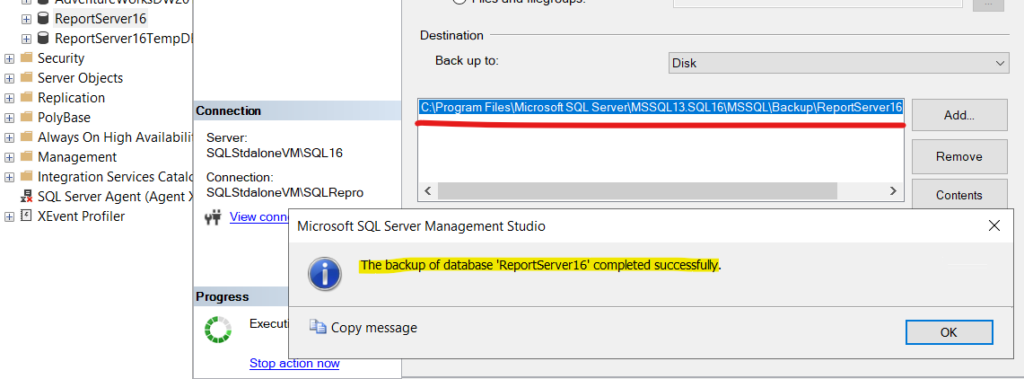Click the PolyBase folder icon

coord(26,118)
